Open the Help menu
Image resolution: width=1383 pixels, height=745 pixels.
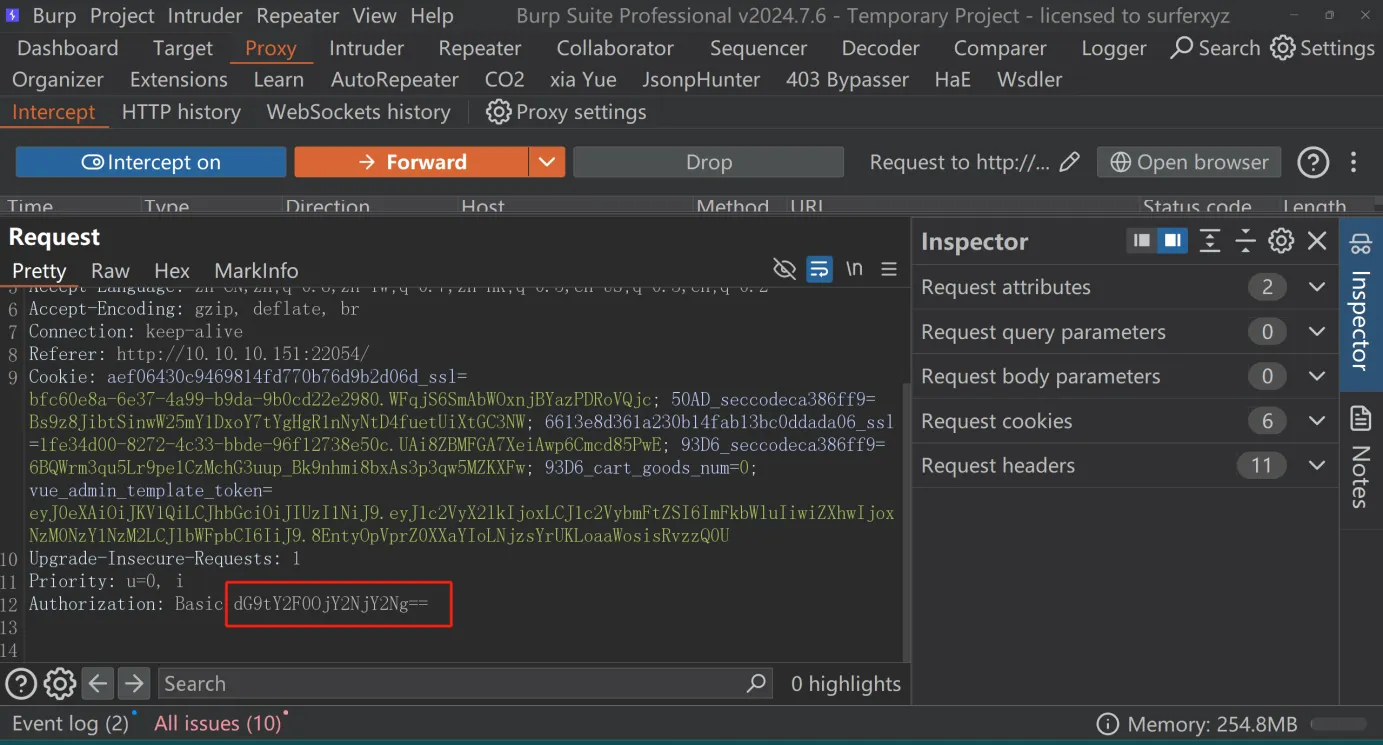tap(432, 16)
